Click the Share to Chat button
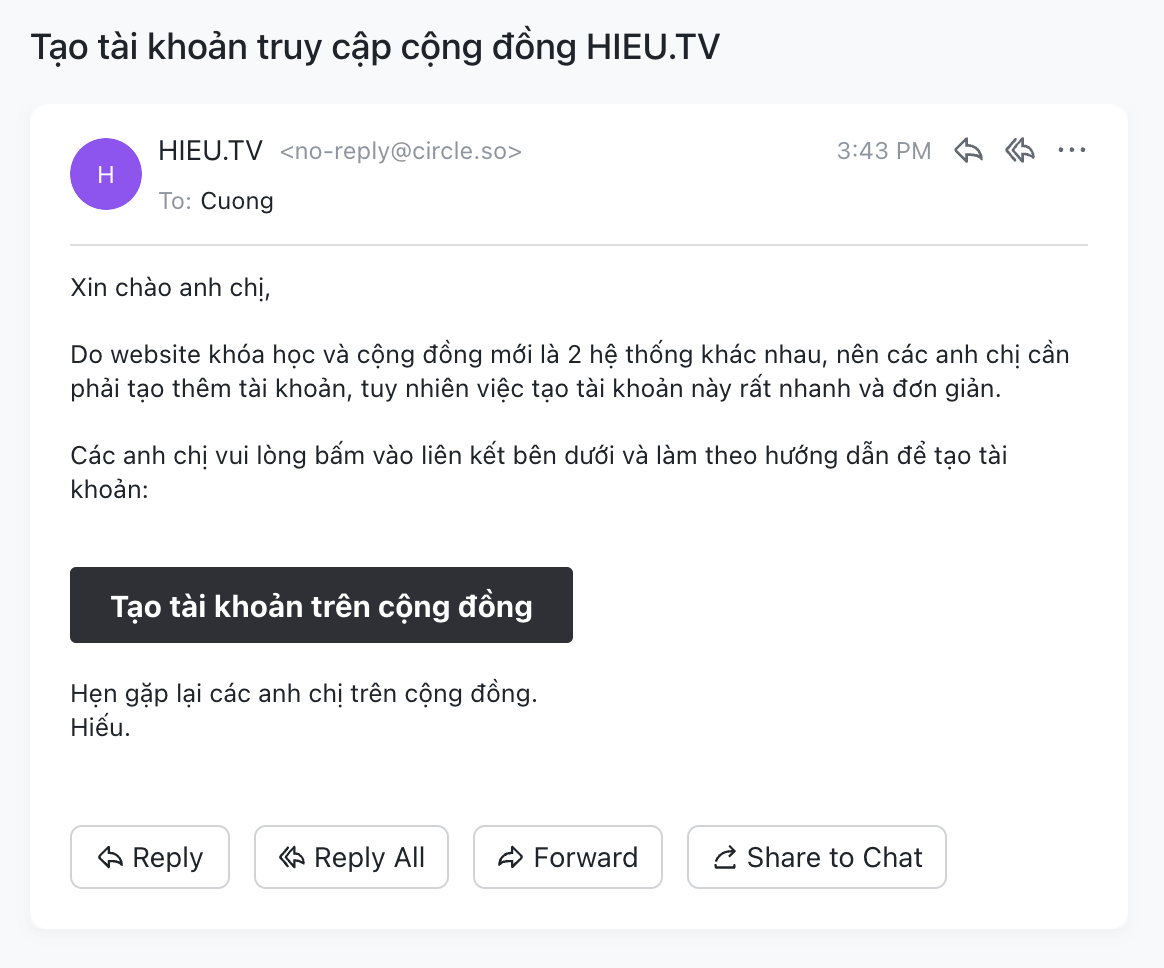Screen dimensions: 1164x968 click(816, 857)
